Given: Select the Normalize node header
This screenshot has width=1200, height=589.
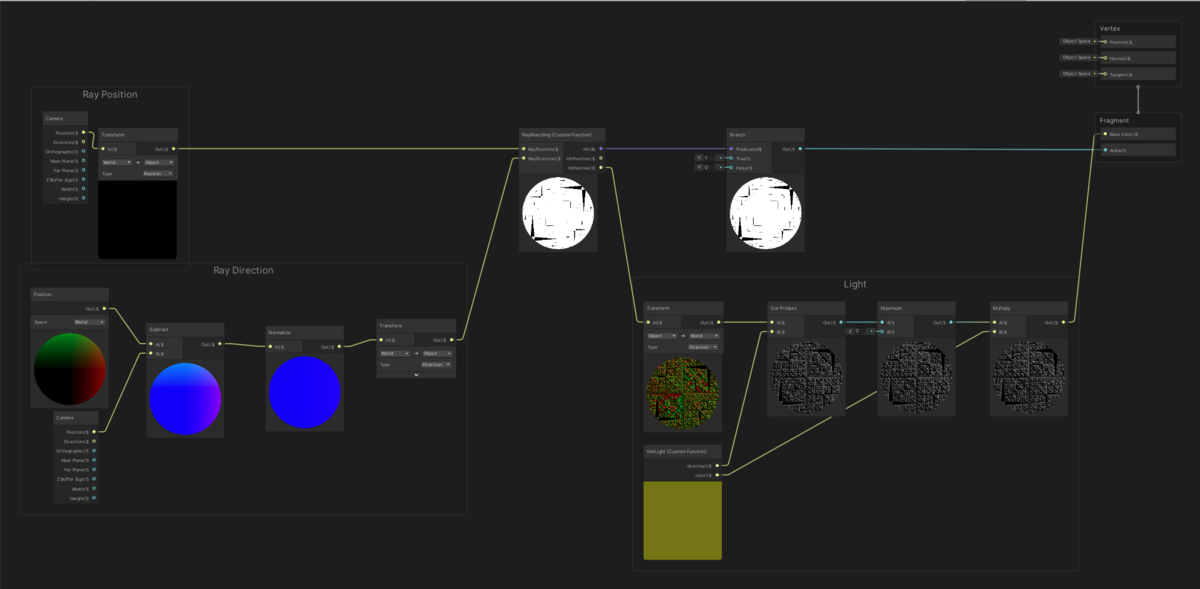Looking at the screenshot, I should click(305, 332).
